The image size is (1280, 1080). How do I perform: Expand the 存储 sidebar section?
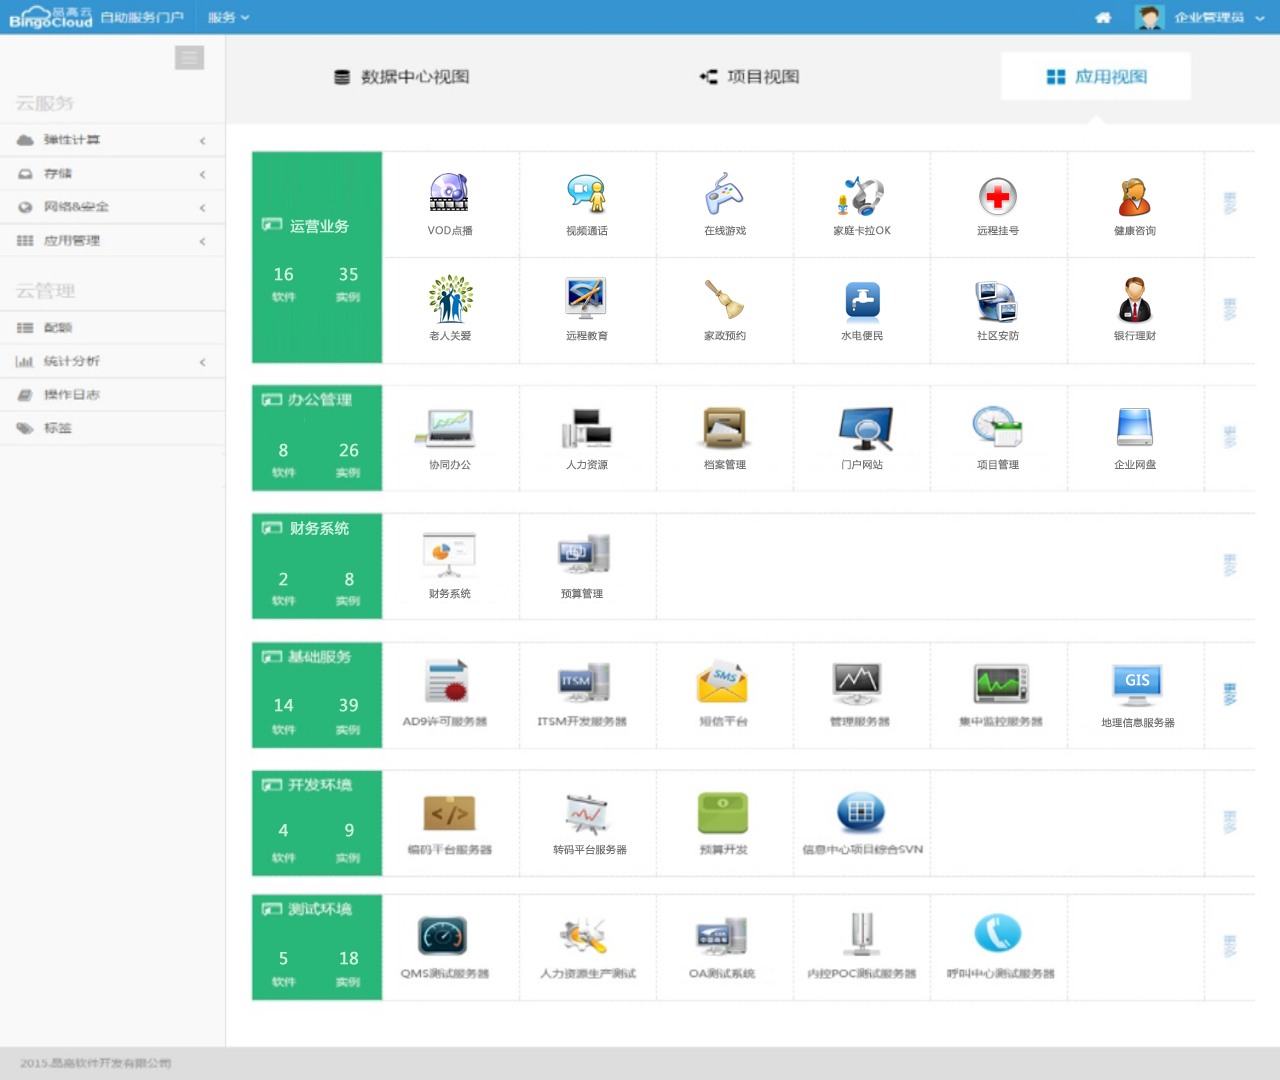coord(113,174)
